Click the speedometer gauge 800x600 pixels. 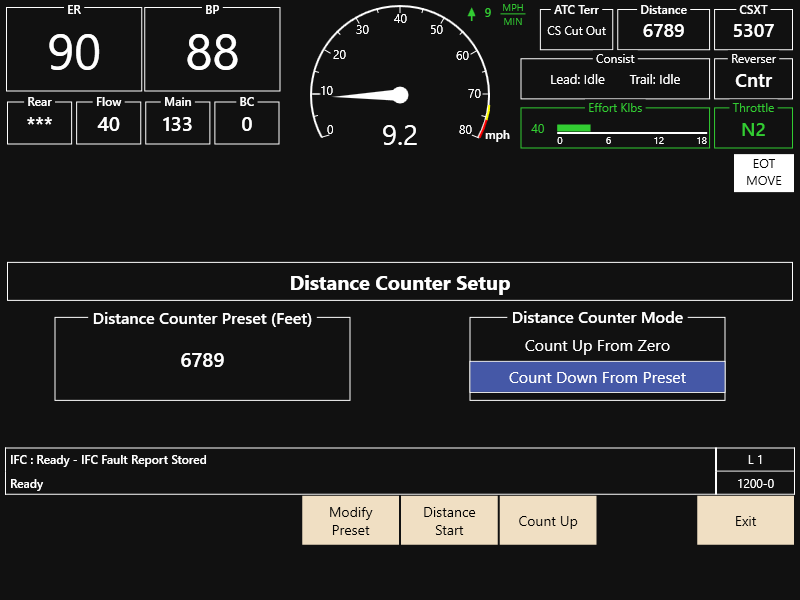pyautogui.click(x=400, y=80)
